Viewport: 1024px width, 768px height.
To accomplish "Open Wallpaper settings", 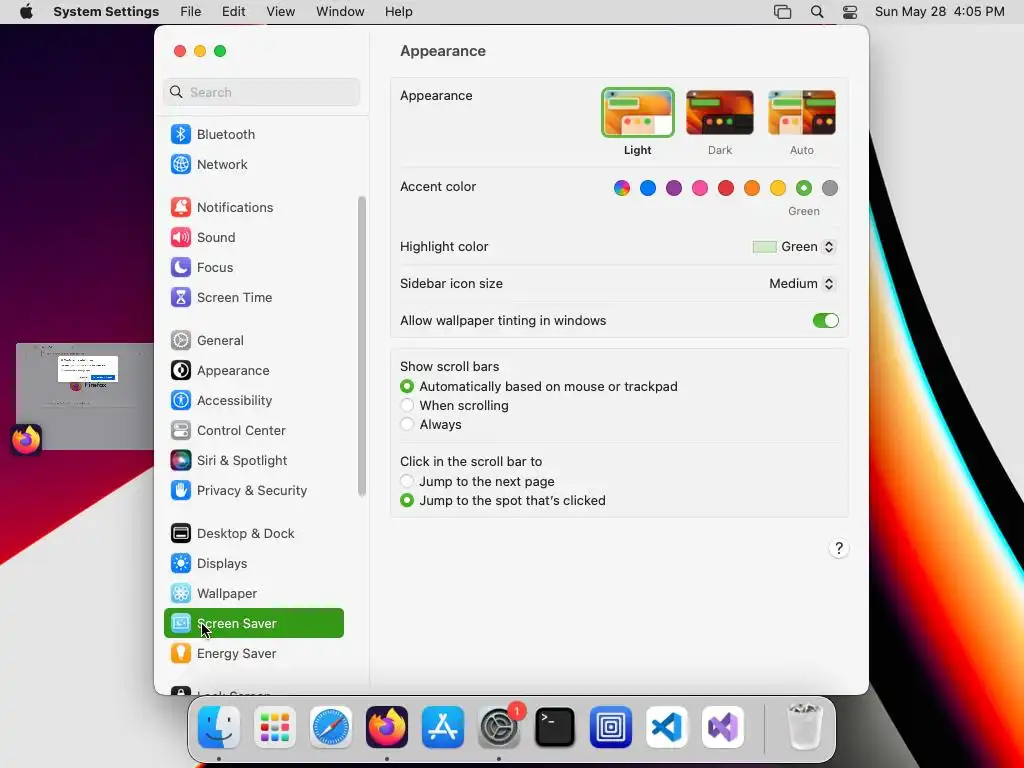I will 253,594.
